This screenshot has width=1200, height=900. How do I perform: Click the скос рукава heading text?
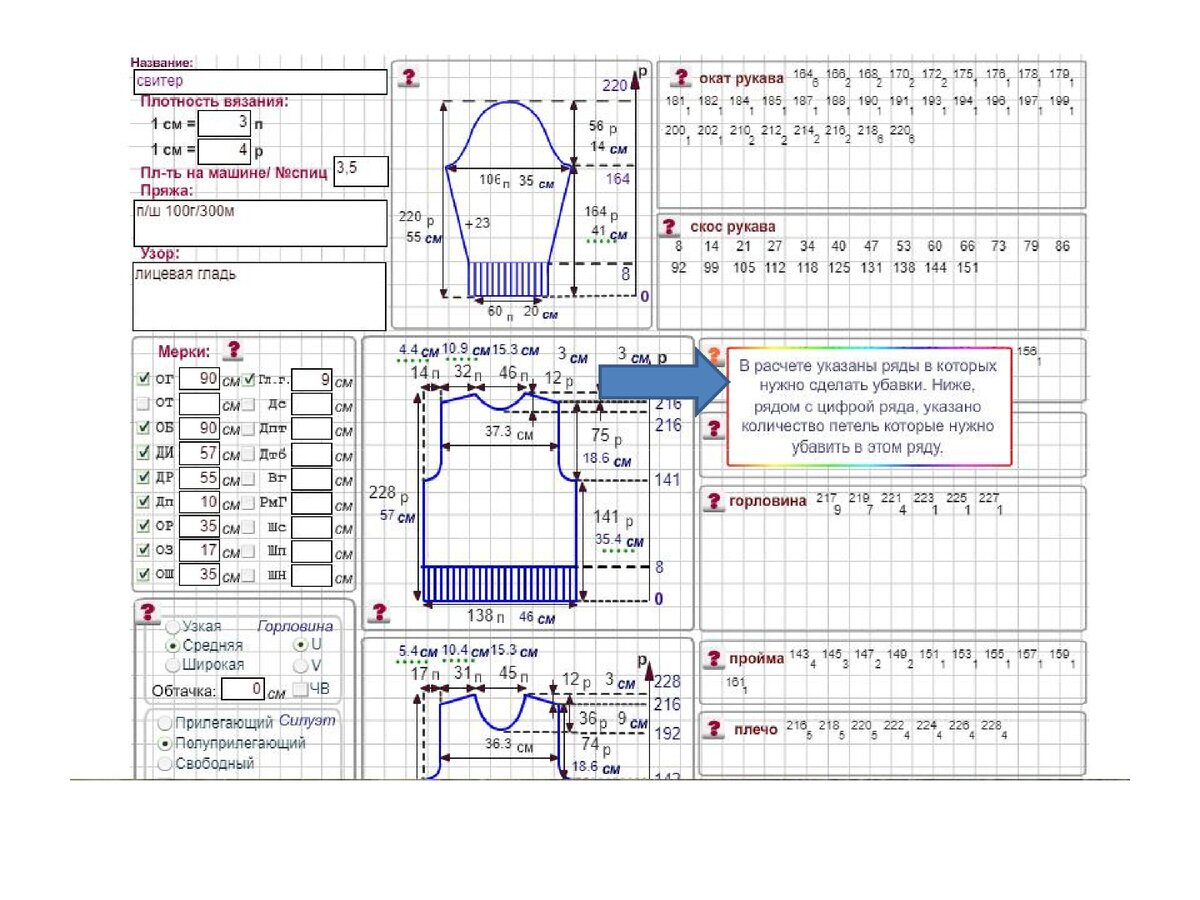click(x=732, y=227)
